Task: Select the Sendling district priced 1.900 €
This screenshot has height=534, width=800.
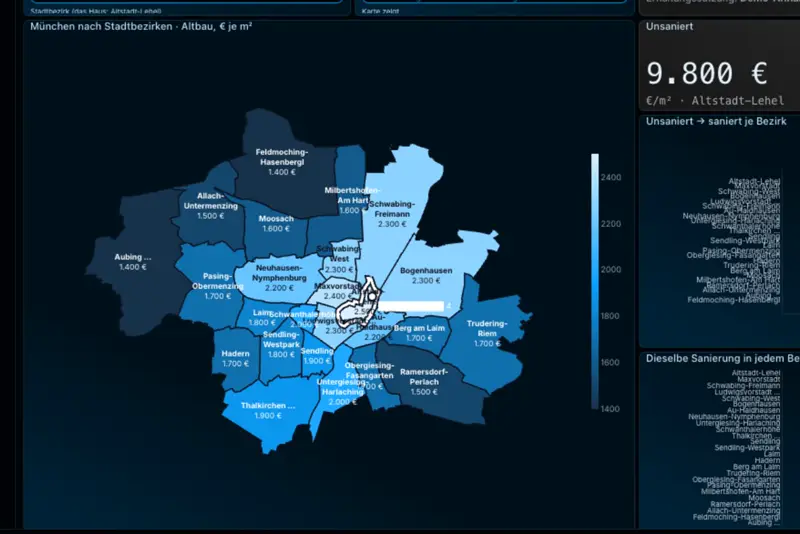Action: coord(317,356)
